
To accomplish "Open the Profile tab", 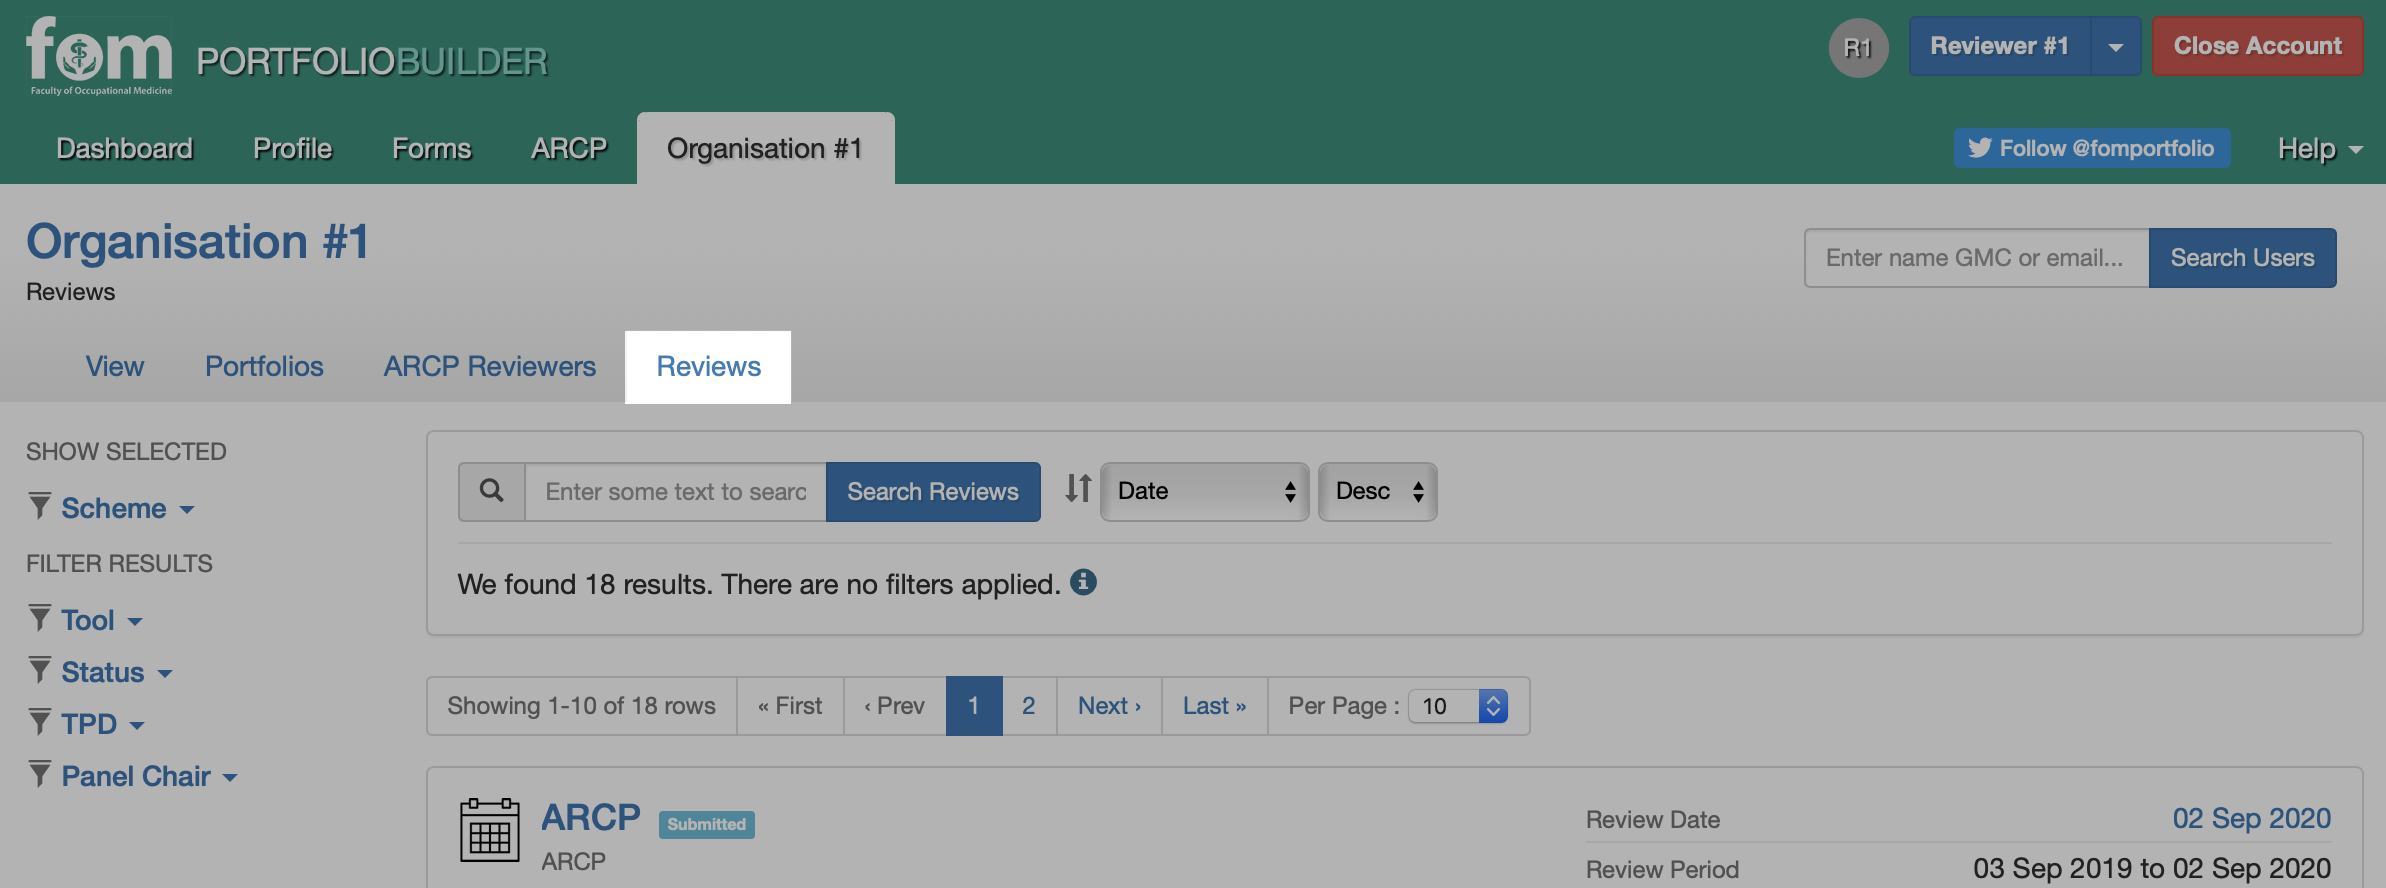I will pos(293,149).
